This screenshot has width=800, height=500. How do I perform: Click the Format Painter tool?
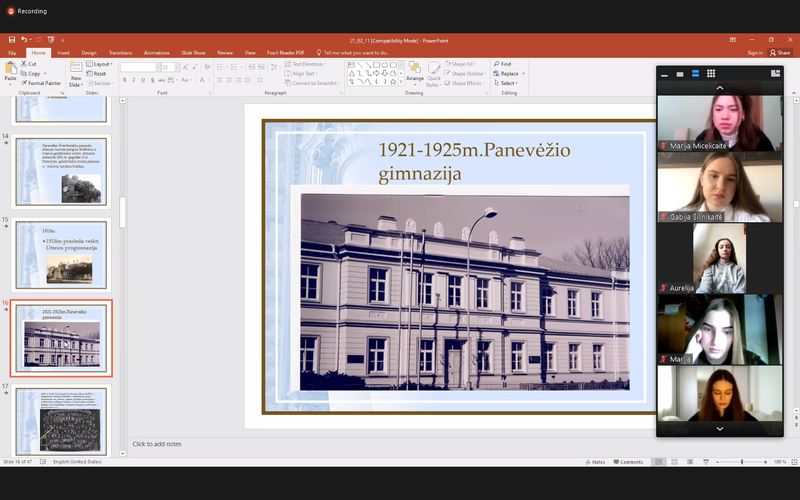43,83
